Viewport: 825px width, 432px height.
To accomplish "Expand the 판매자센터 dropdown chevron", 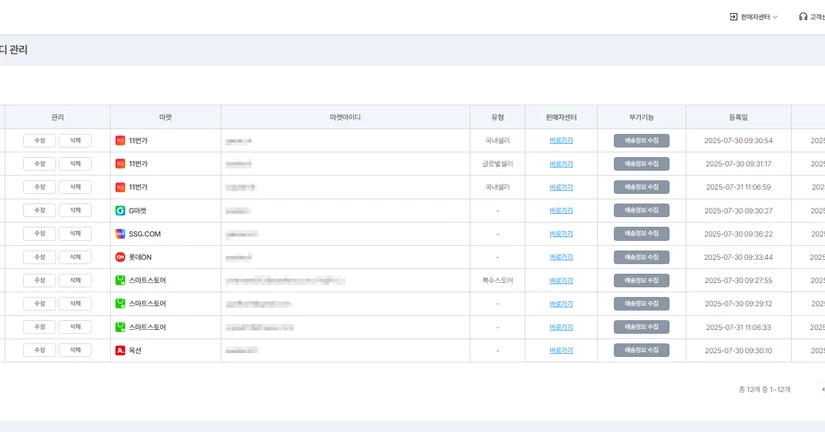I will (775, 17).
